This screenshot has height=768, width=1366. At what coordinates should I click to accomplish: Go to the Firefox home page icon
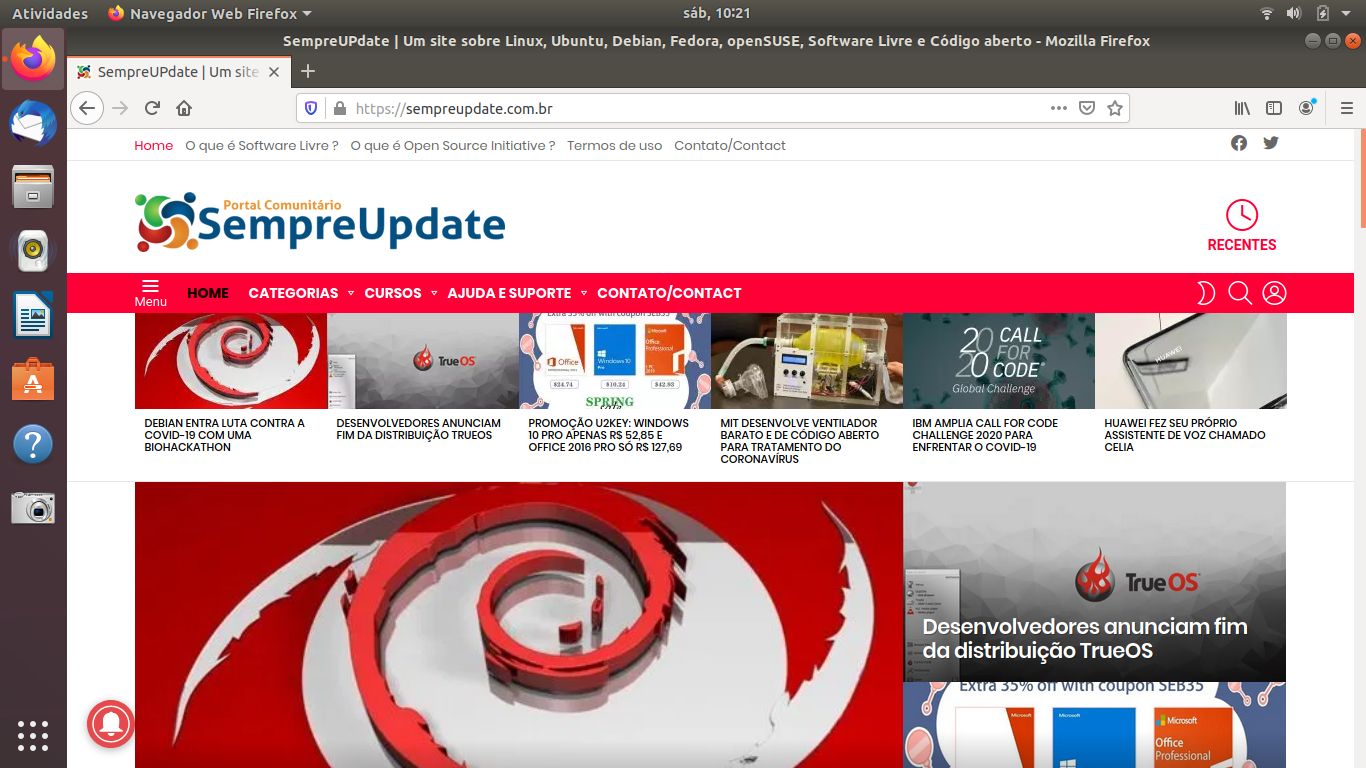tap(184, 108)
